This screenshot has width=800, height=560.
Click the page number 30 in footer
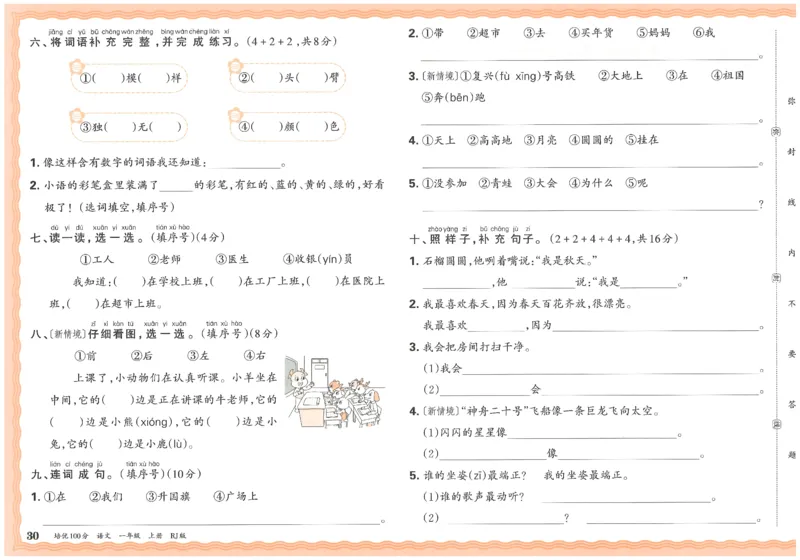[33, 538]
